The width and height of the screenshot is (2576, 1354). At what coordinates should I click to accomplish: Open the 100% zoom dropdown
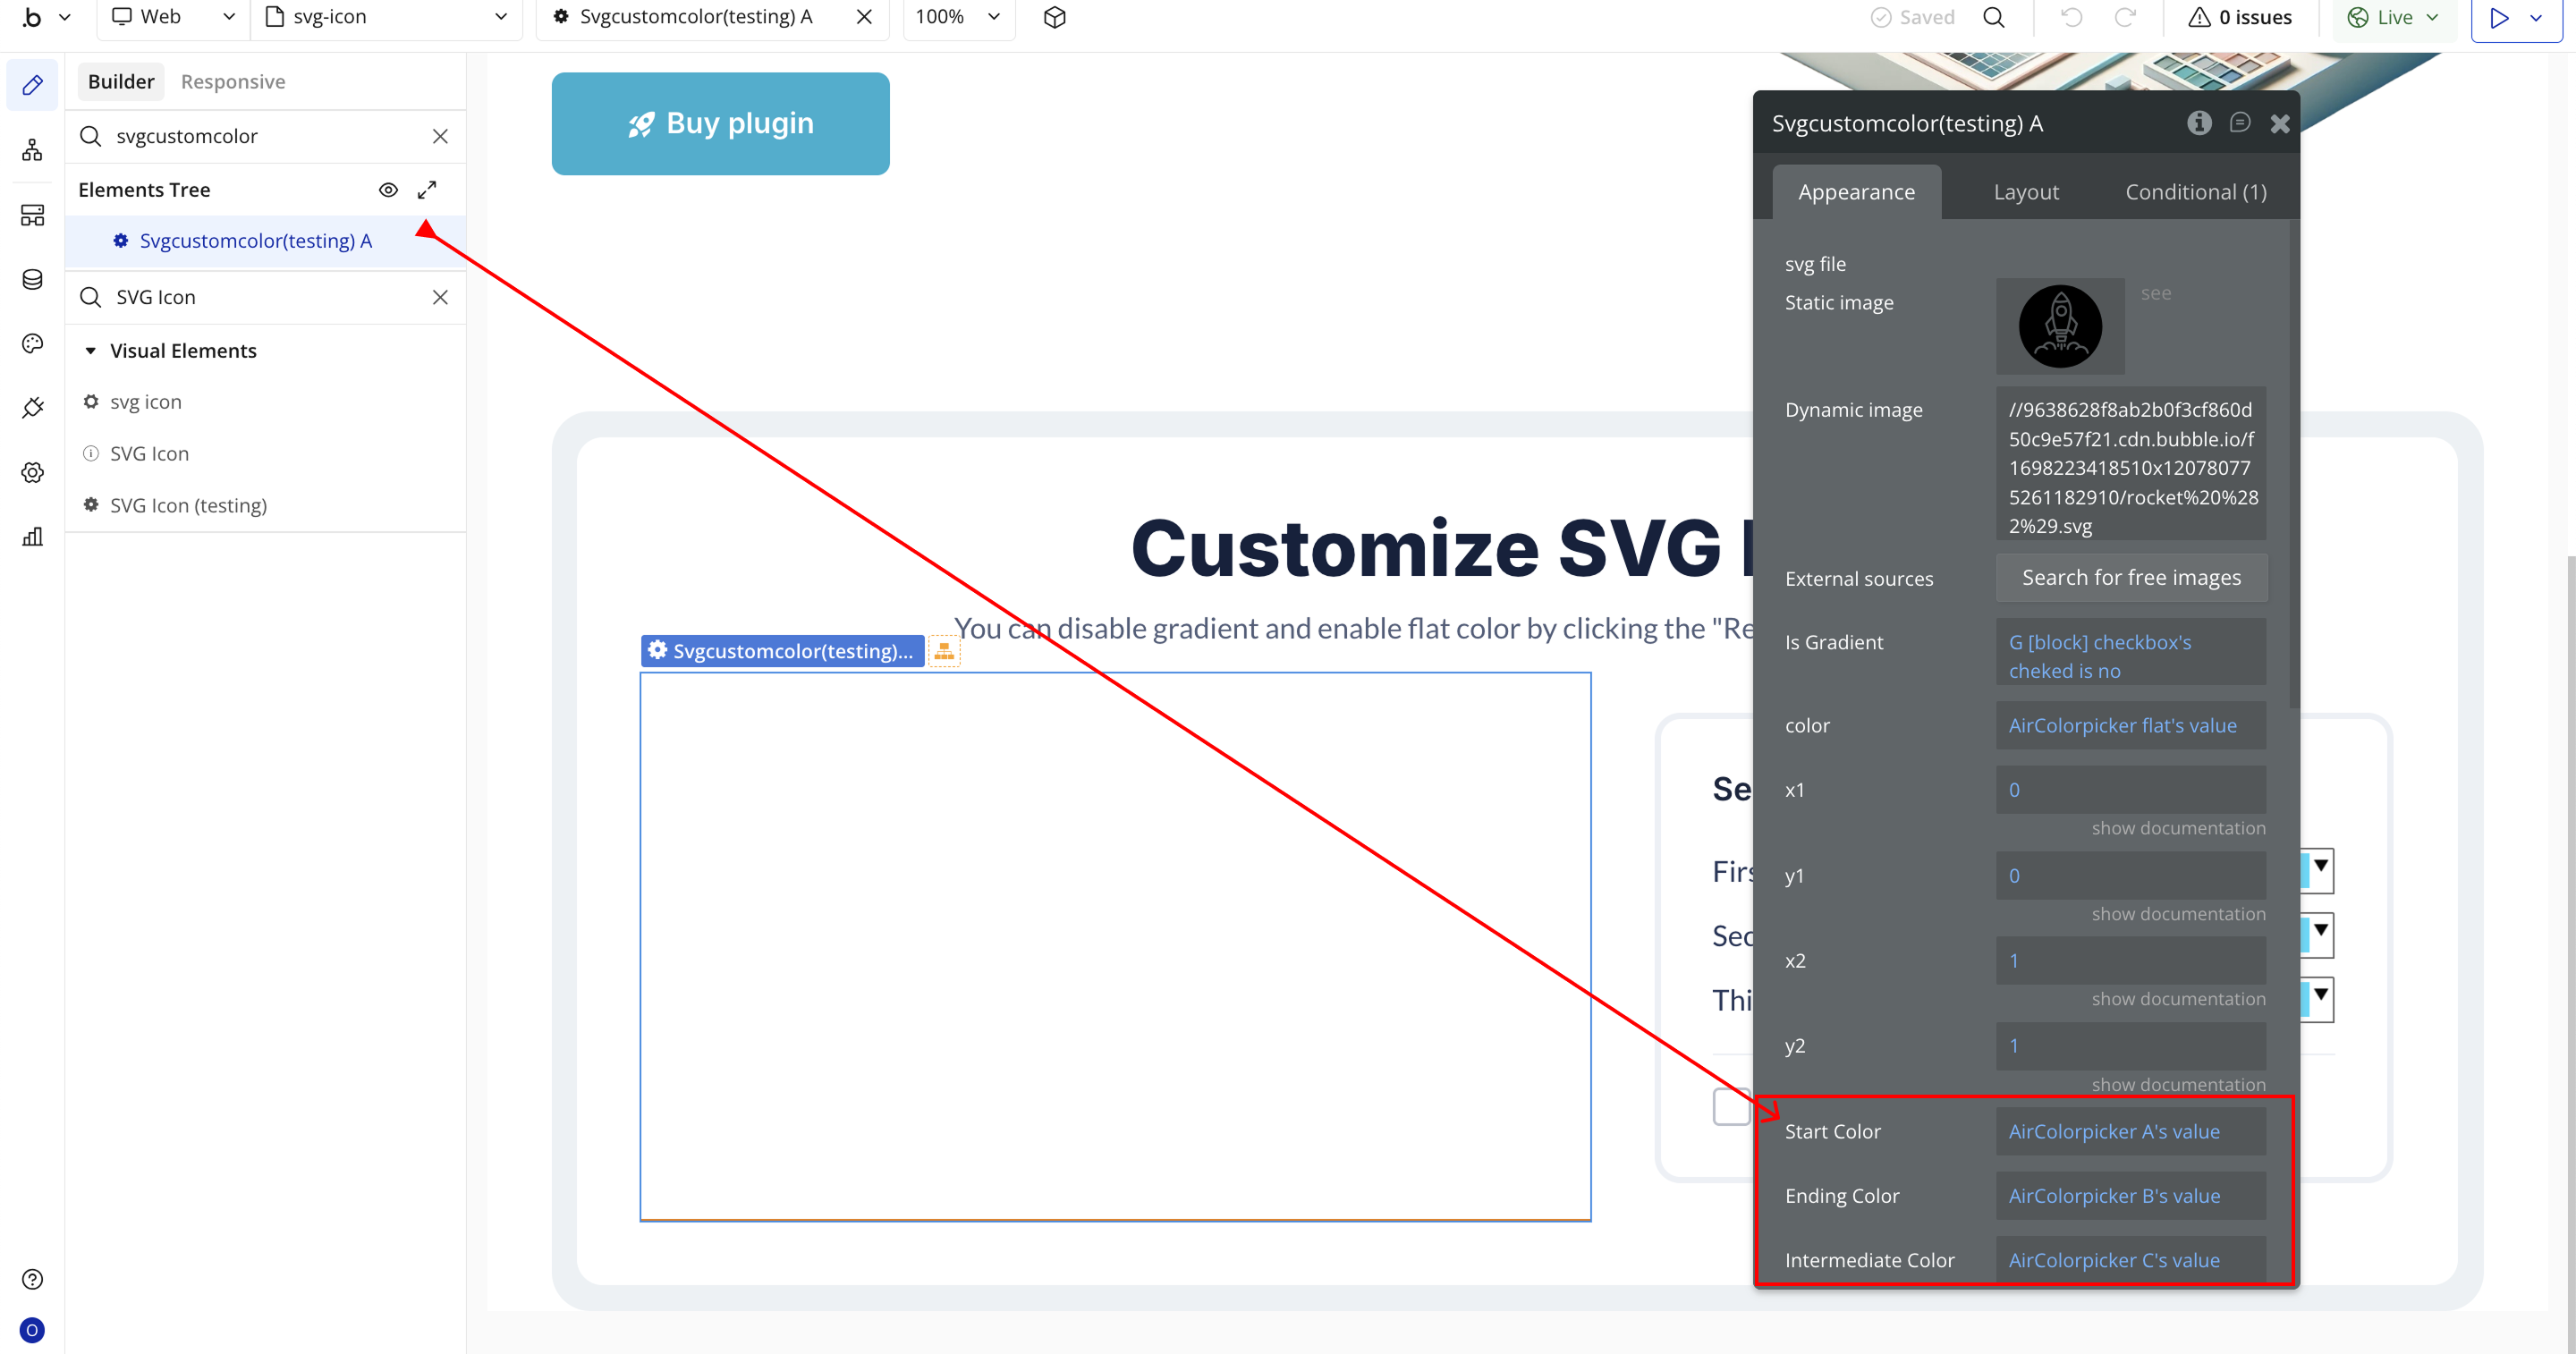[x=957, y=17]
